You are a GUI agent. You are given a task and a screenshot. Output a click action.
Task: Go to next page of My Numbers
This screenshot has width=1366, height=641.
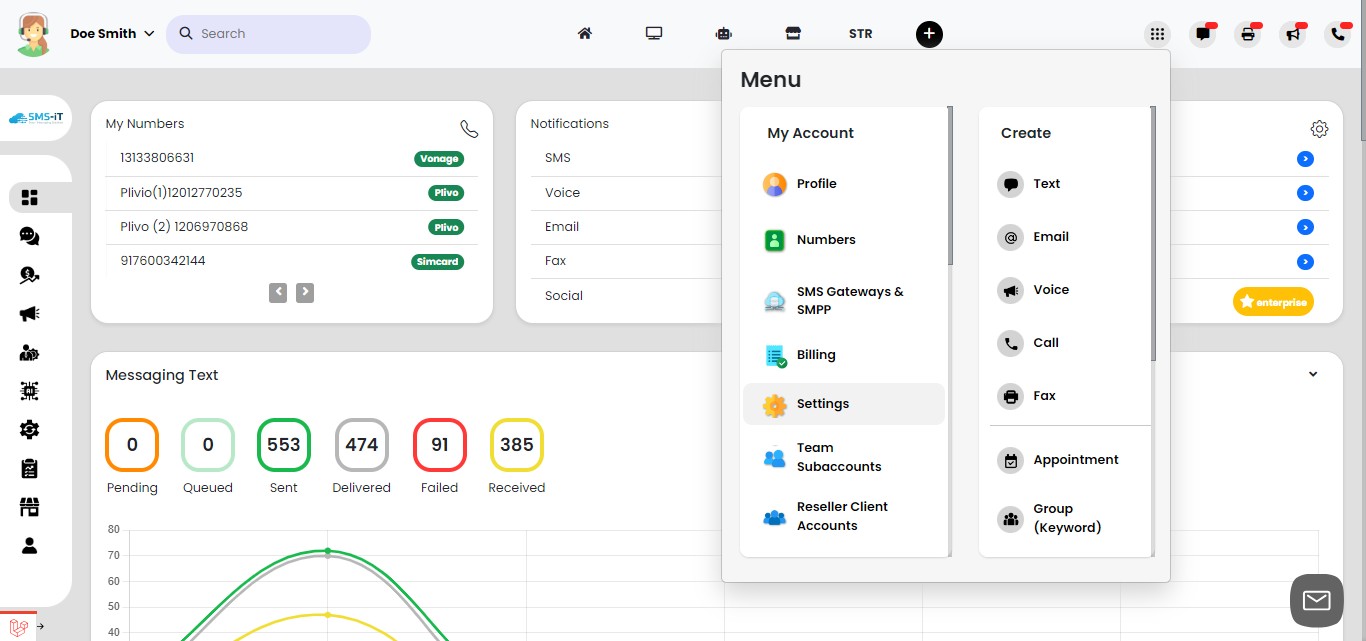click(x=305, y=292)
